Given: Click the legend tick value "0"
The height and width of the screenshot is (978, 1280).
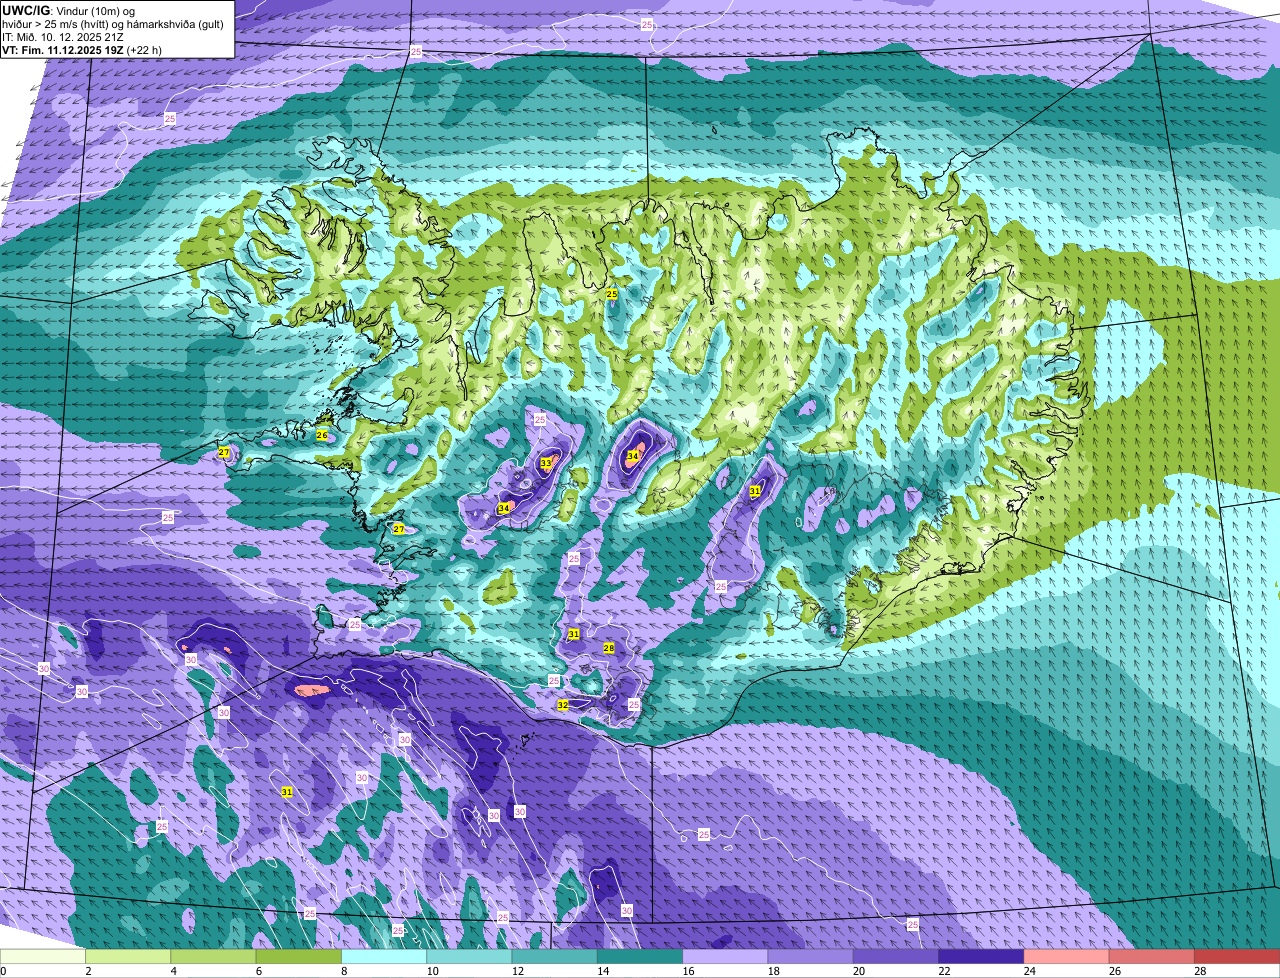Looking at the screenshot, I should tap(3, 971).
